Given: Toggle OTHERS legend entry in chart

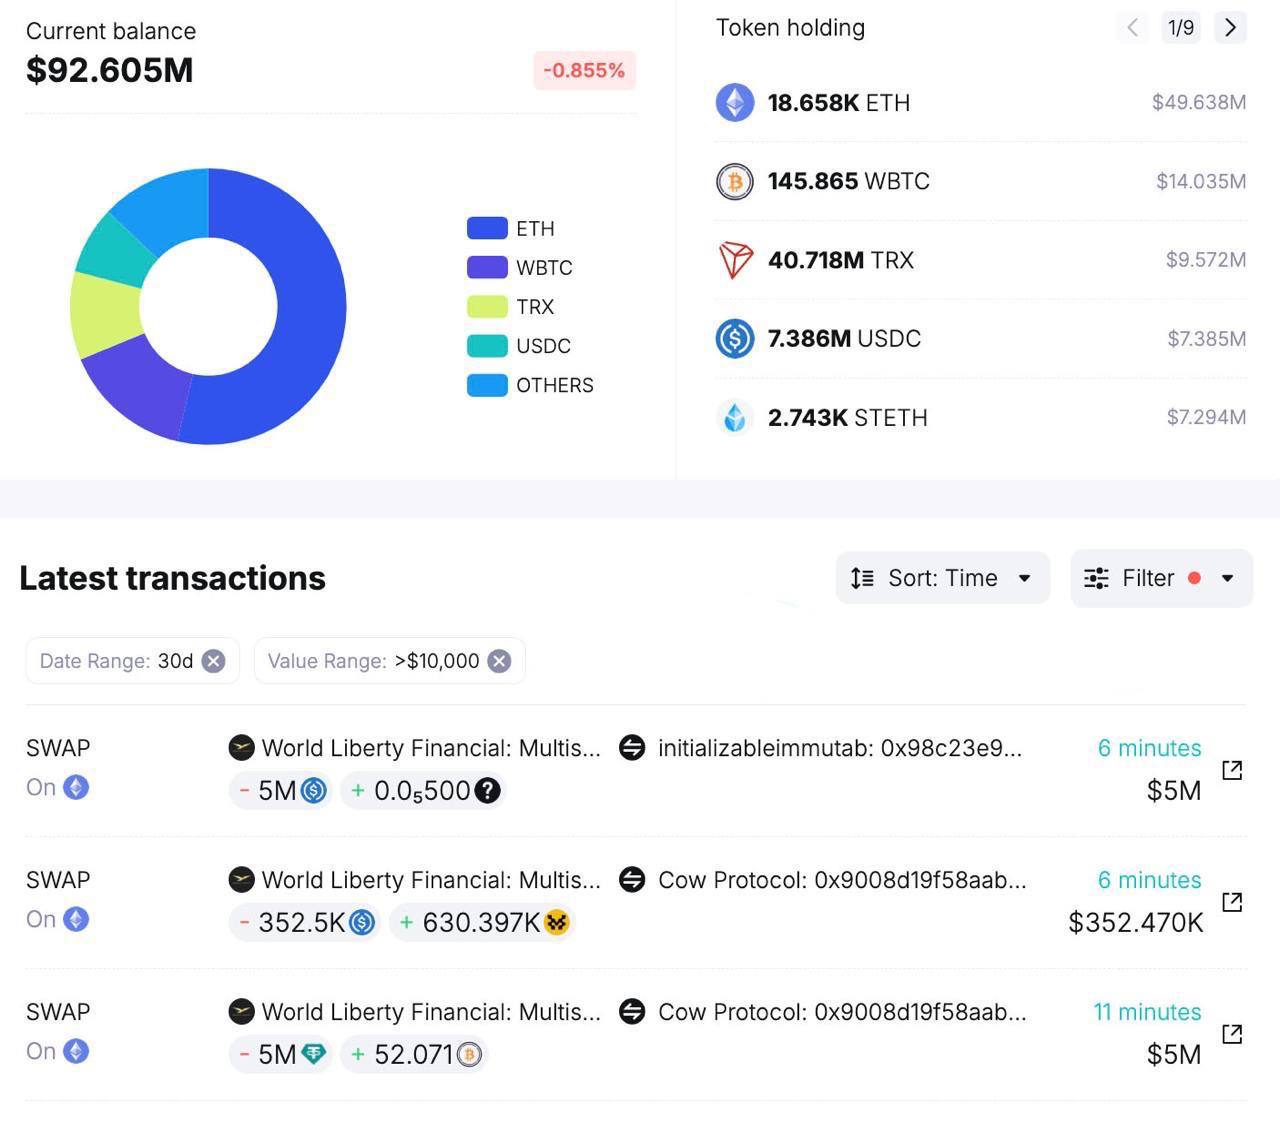Looking at the screenshot, I should pos(530,385).
